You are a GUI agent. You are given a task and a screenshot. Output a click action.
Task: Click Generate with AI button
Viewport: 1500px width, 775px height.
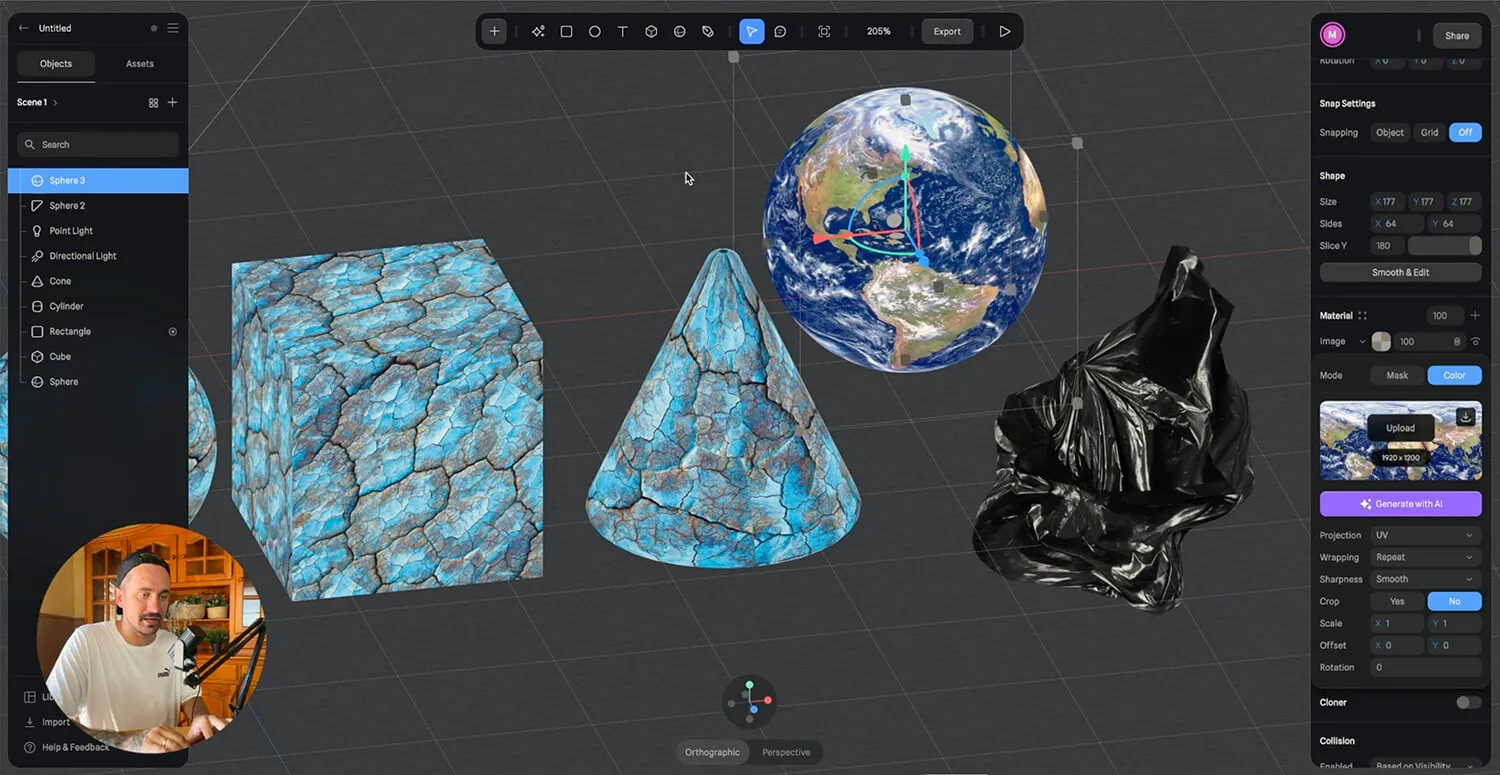pyautogui.click(x=1400, y=504)
